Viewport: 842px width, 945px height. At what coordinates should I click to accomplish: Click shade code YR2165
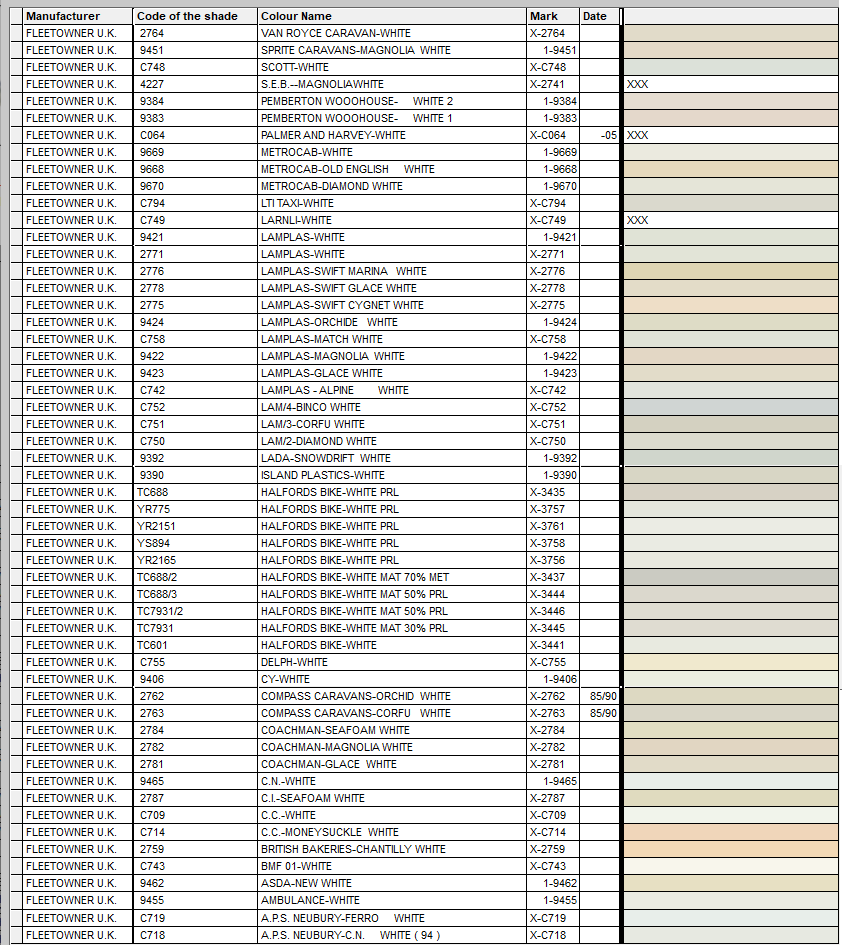[156, 560]
